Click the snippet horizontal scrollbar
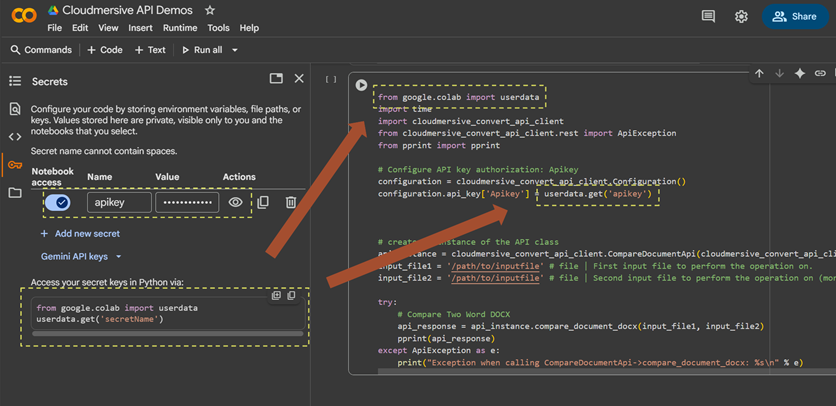 pyautogui.click(x=167, y=333)
